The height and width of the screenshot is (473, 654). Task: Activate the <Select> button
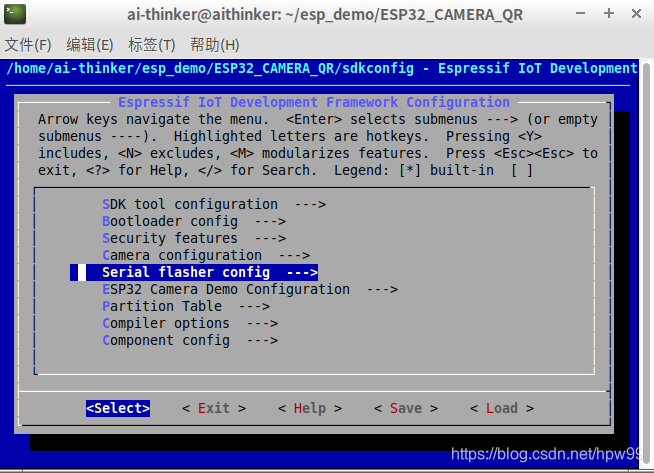tap(118, 408)
